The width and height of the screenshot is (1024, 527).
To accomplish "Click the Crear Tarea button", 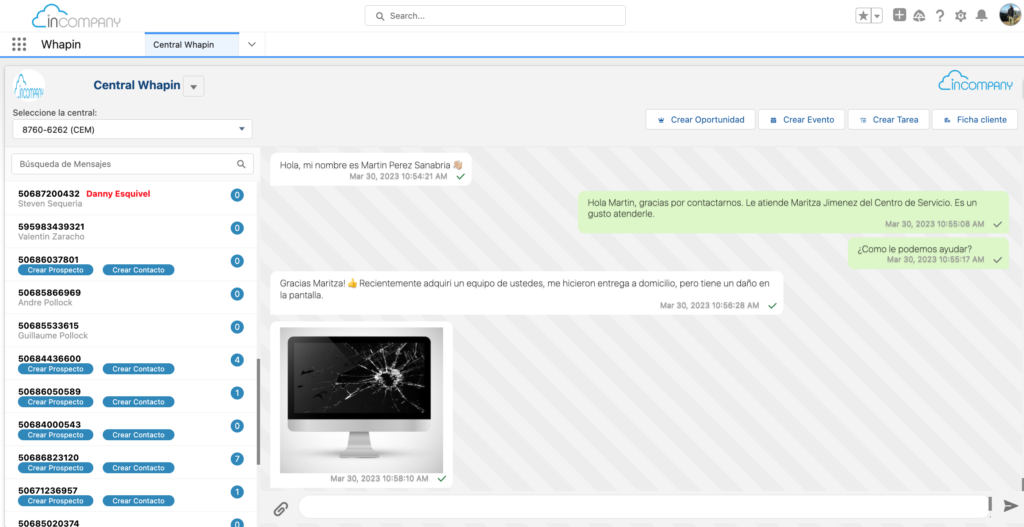I will click(889, 120).
